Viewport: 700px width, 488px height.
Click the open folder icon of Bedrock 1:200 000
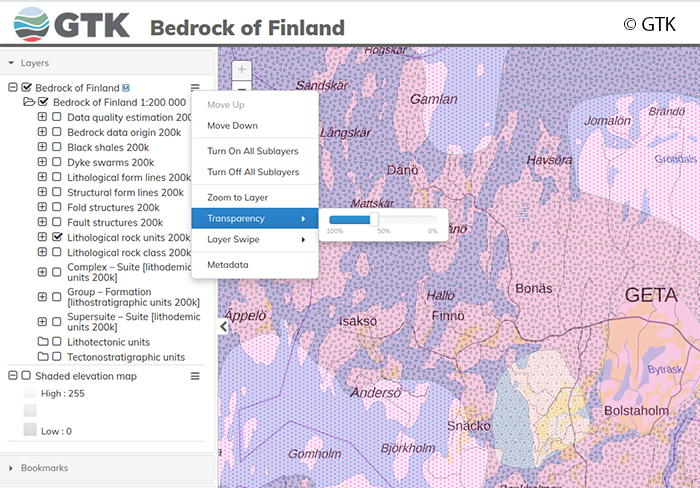tap(29, 102)
